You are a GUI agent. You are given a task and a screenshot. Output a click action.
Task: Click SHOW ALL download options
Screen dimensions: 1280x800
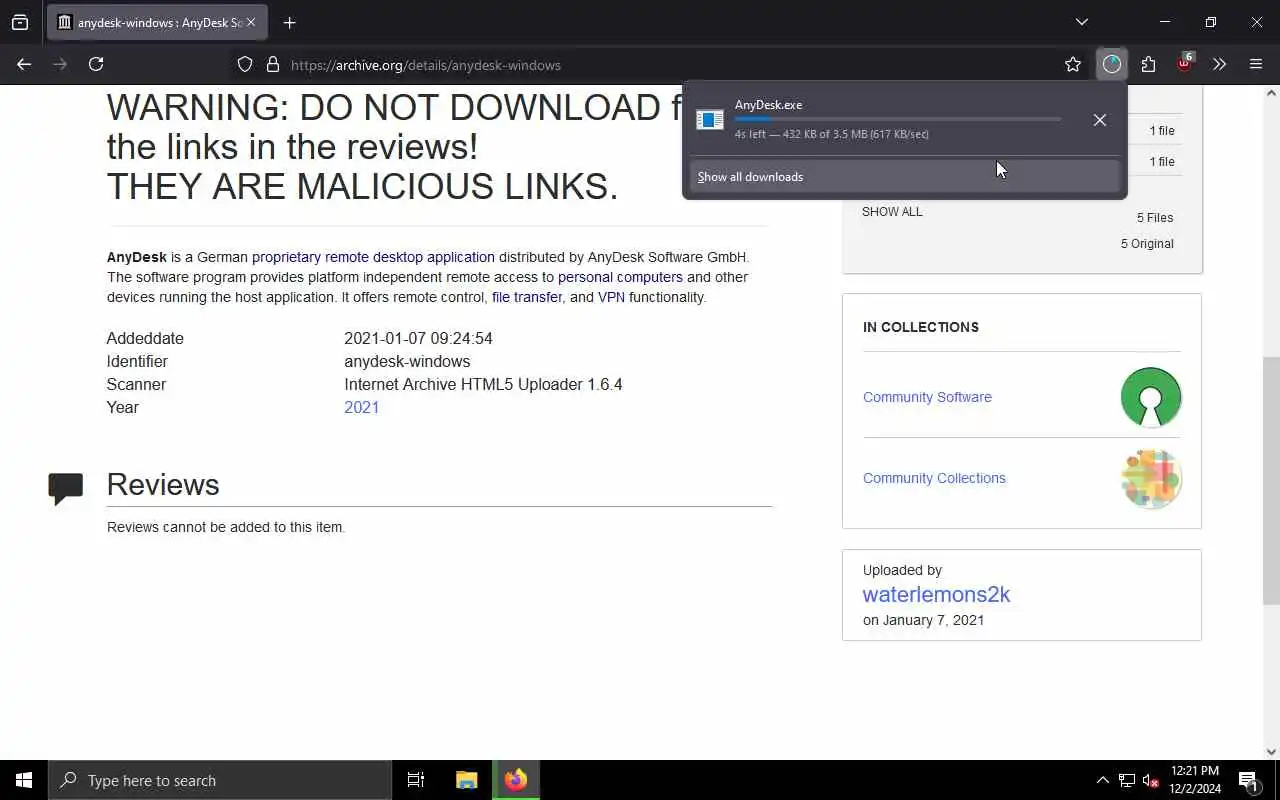pyautogui.click(x=892, y=212)
